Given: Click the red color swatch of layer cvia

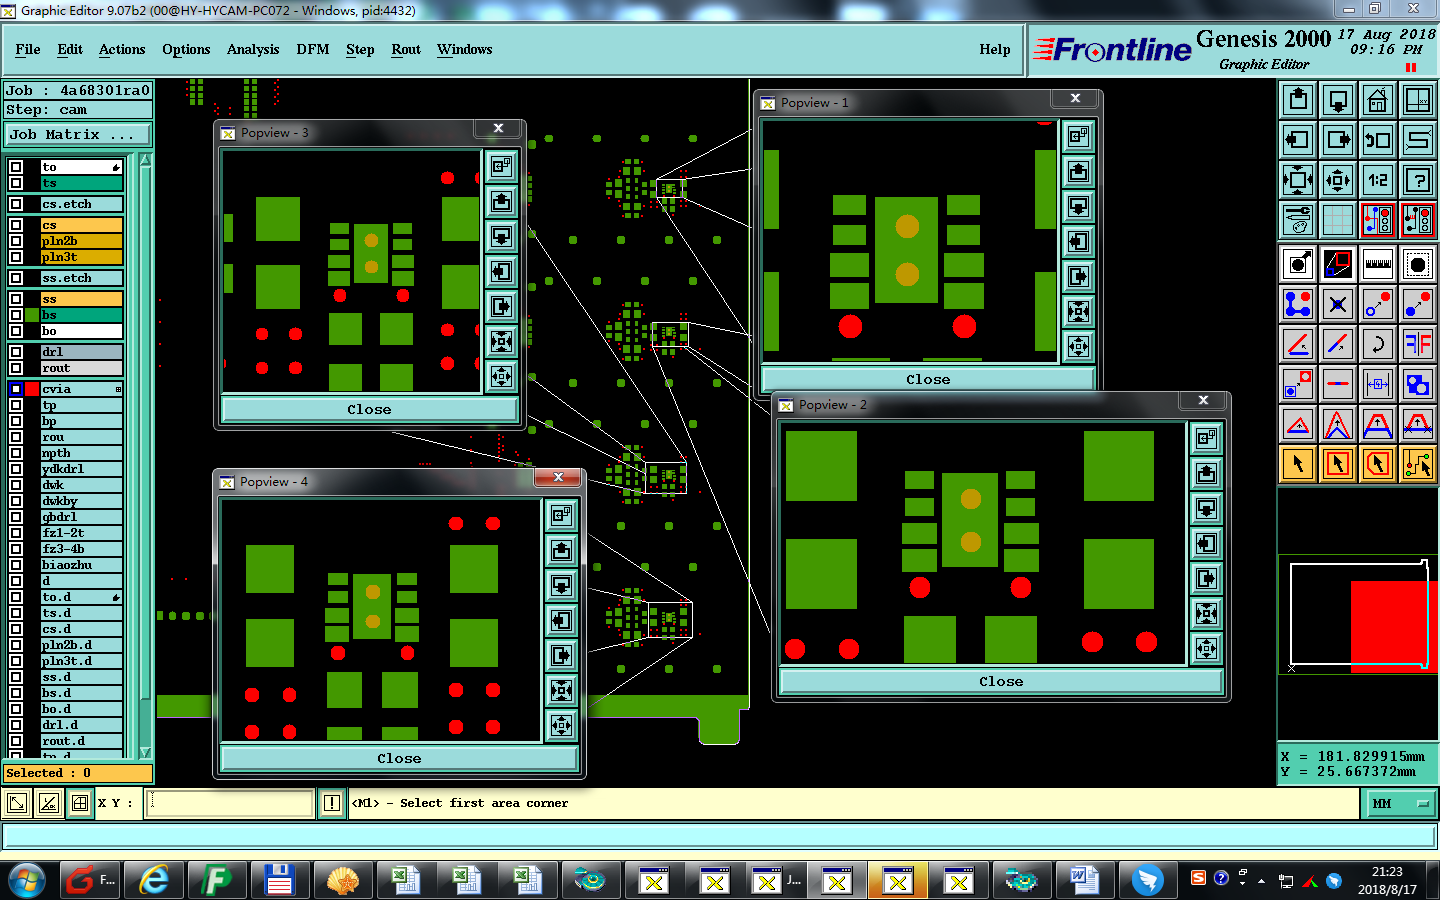Looking at the screenshot, I should click(32, 389).
